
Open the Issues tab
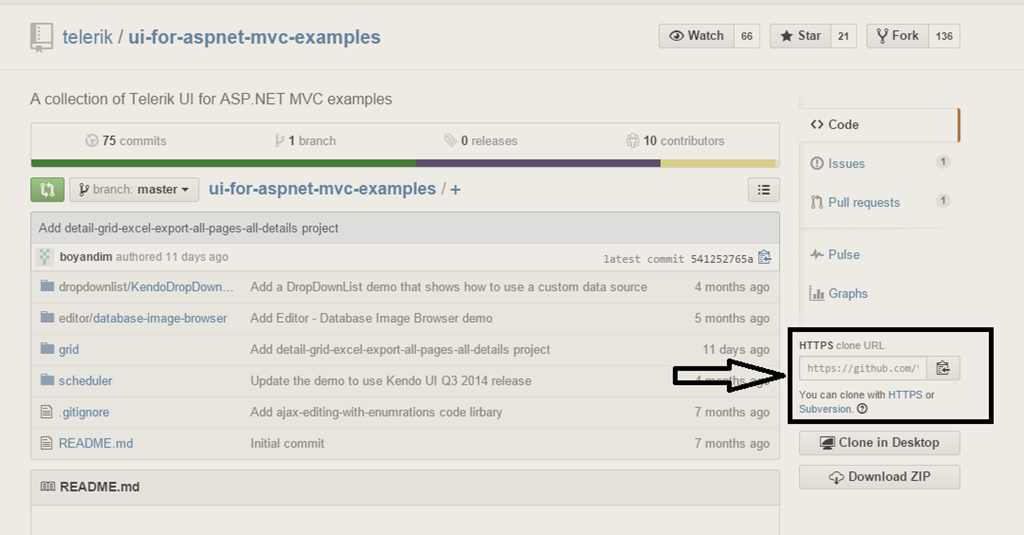[x=846, y=163]
